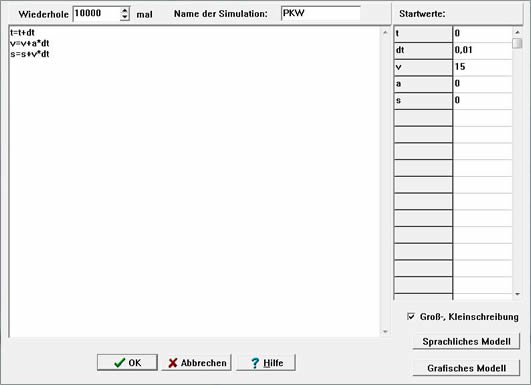Viewport: 531px width, 385px height.
Task: Select the equation line v=v+a*dt
Action: pos(30,43)
